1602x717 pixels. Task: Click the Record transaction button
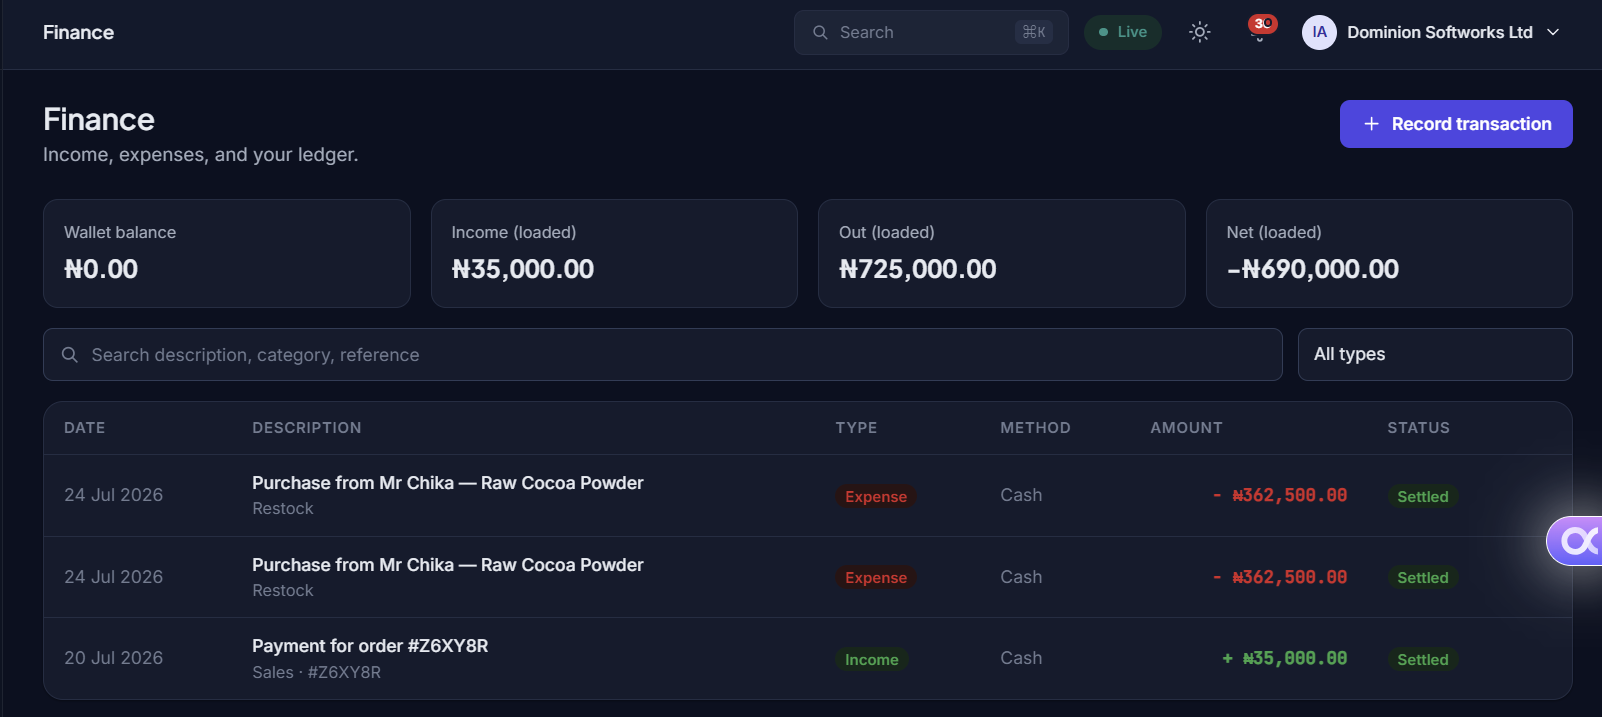pyautogui.click(x=1456, y=124)
